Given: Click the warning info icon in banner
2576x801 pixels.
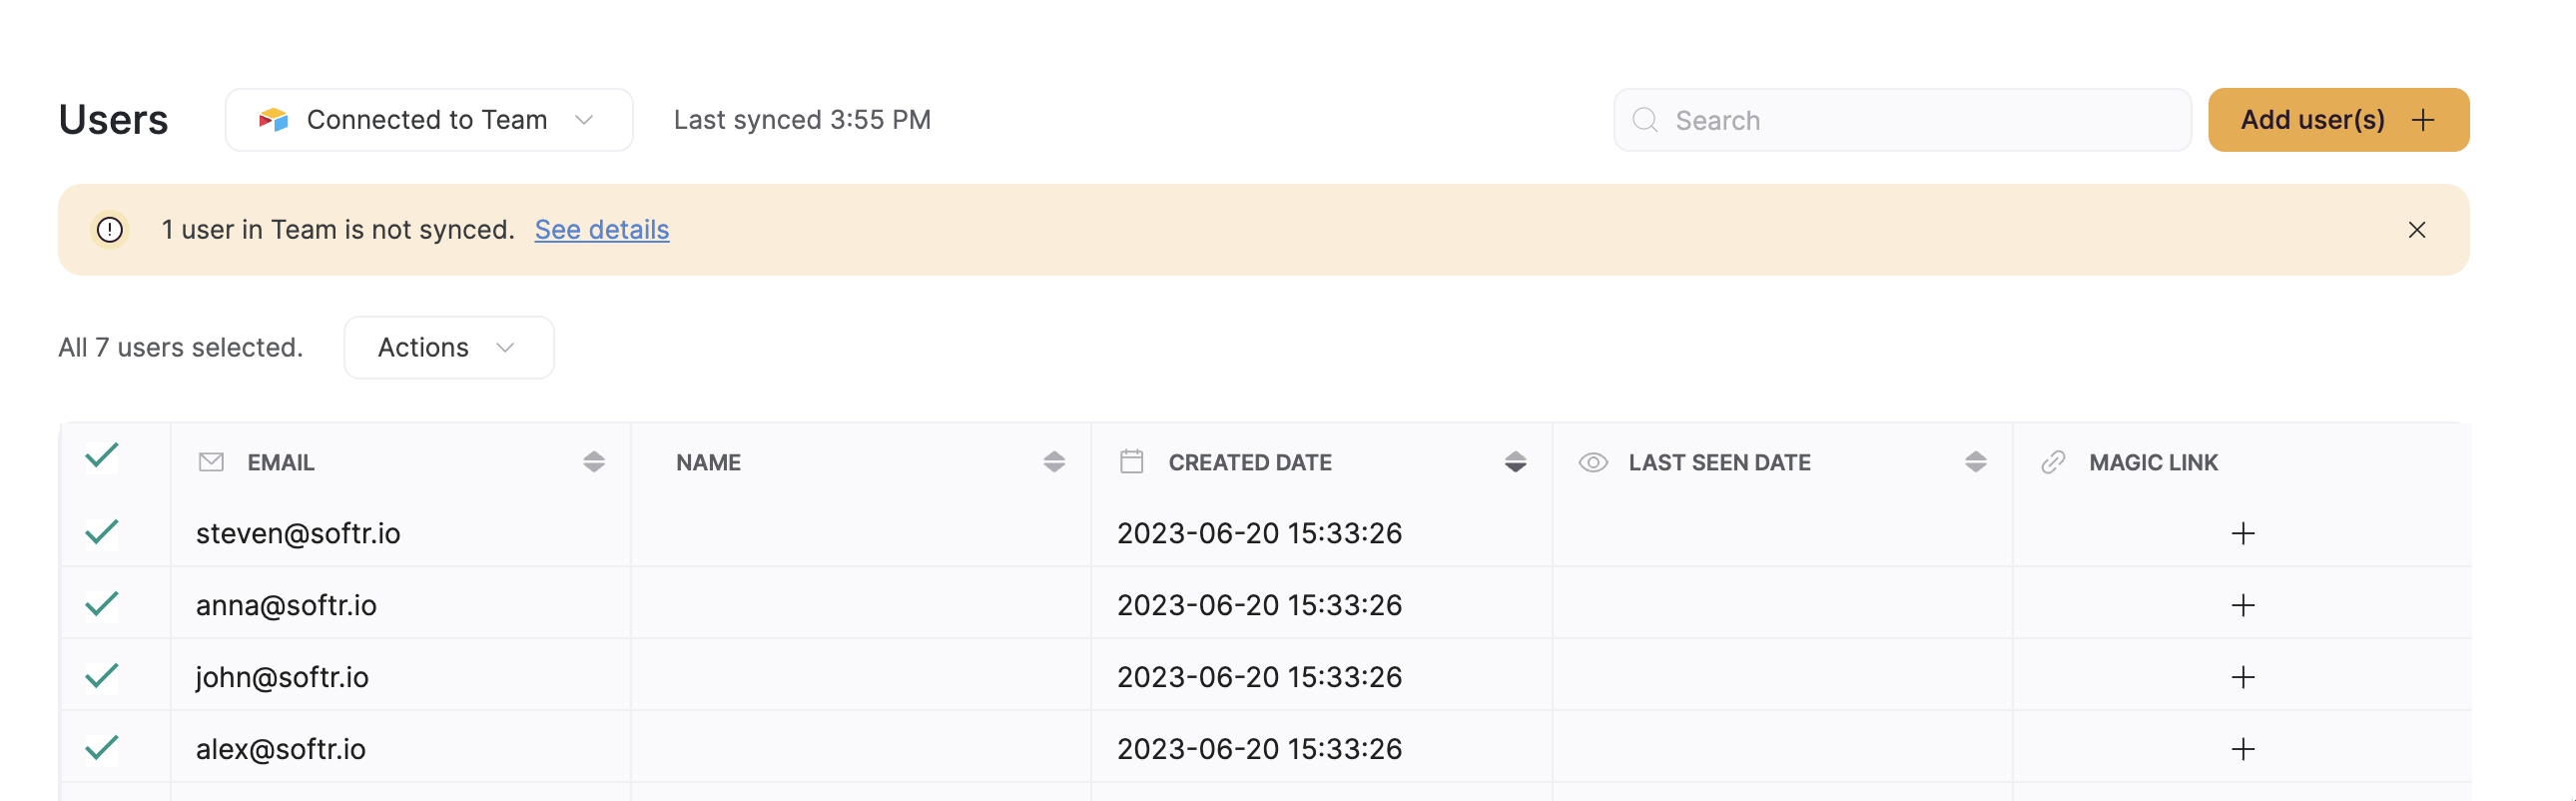Looking at the screenshot, I should [110, 230].
